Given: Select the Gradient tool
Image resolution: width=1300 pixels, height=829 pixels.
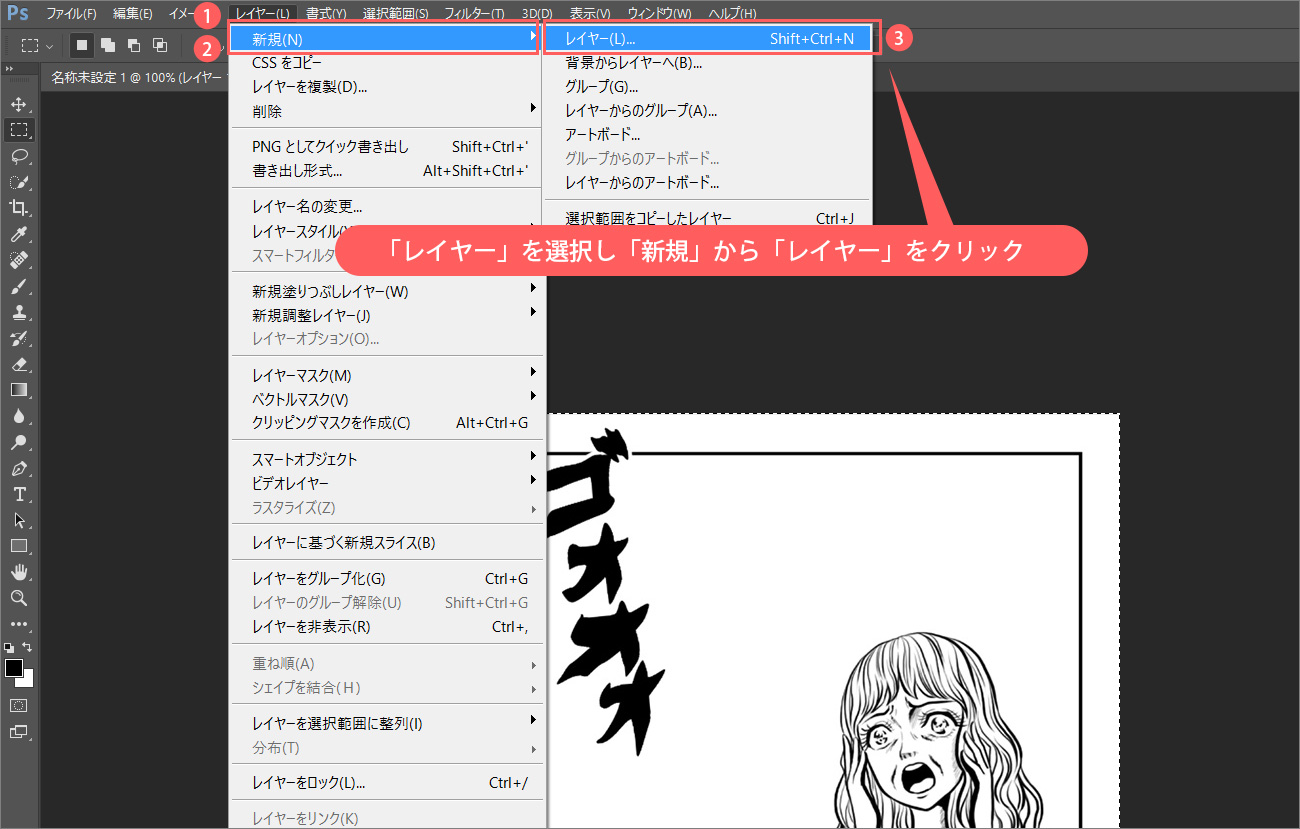Looking at the screenshot, I should point(18,390).
